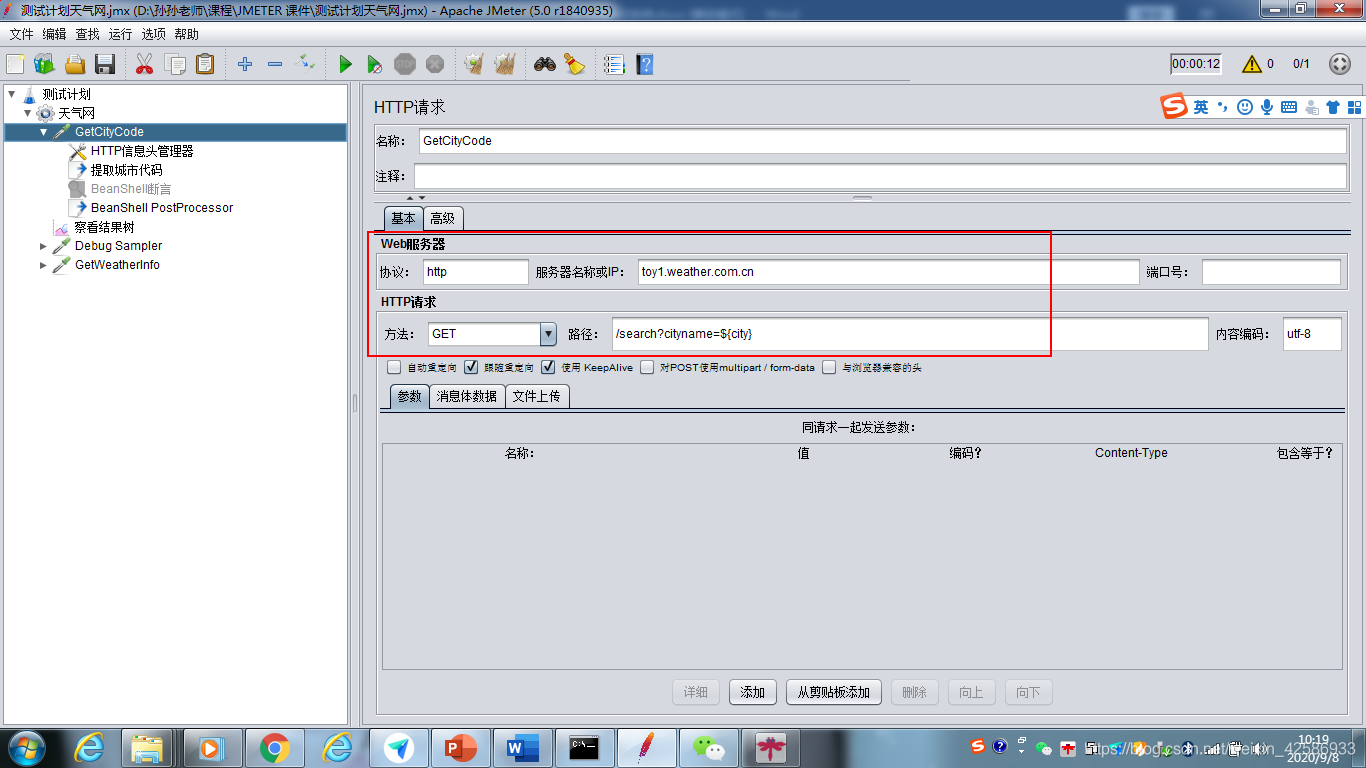Open Chrome from the taskbar
1366x768 pixels.
pos(275,748)
